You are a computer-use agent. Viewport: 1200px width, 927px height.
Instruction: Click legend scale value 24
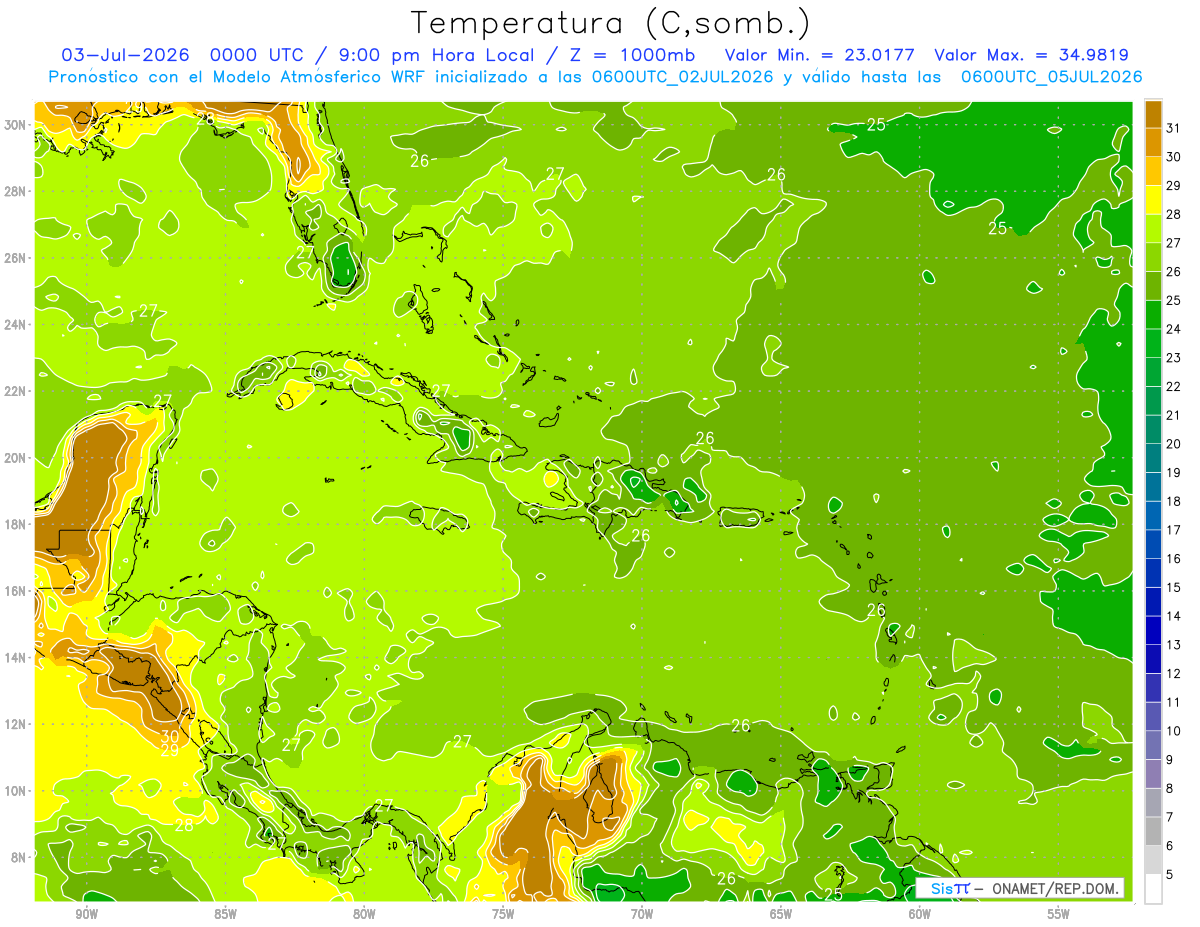[1173, 329]
